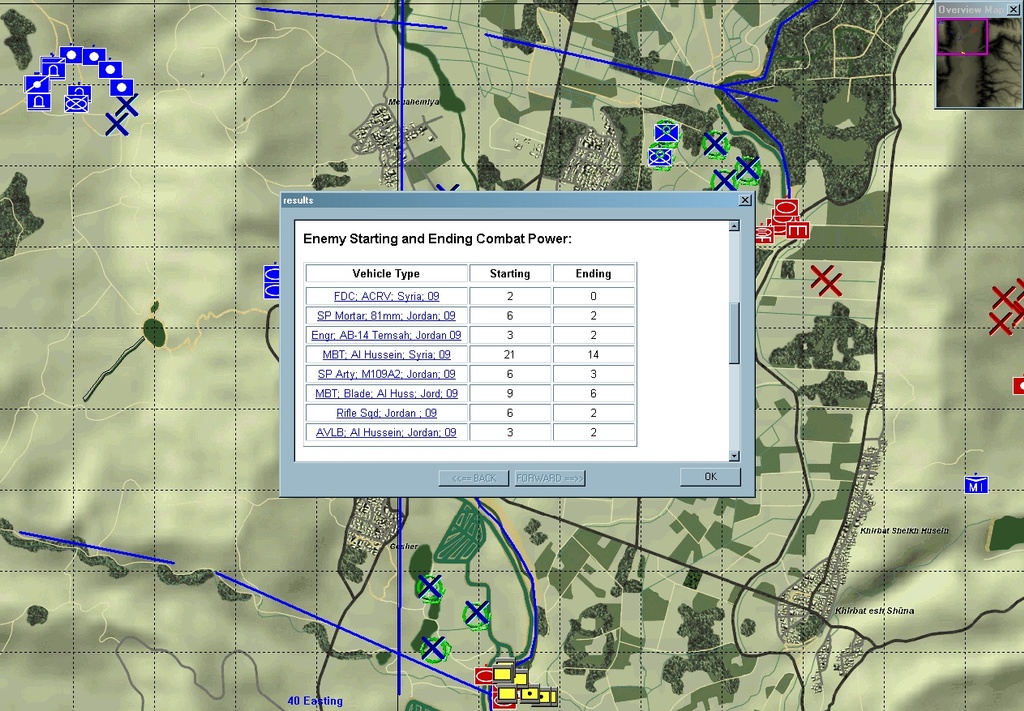
Task: Click the results dialog scrollbar thumb
Action: pyautogui.click(x=734, y=332)
